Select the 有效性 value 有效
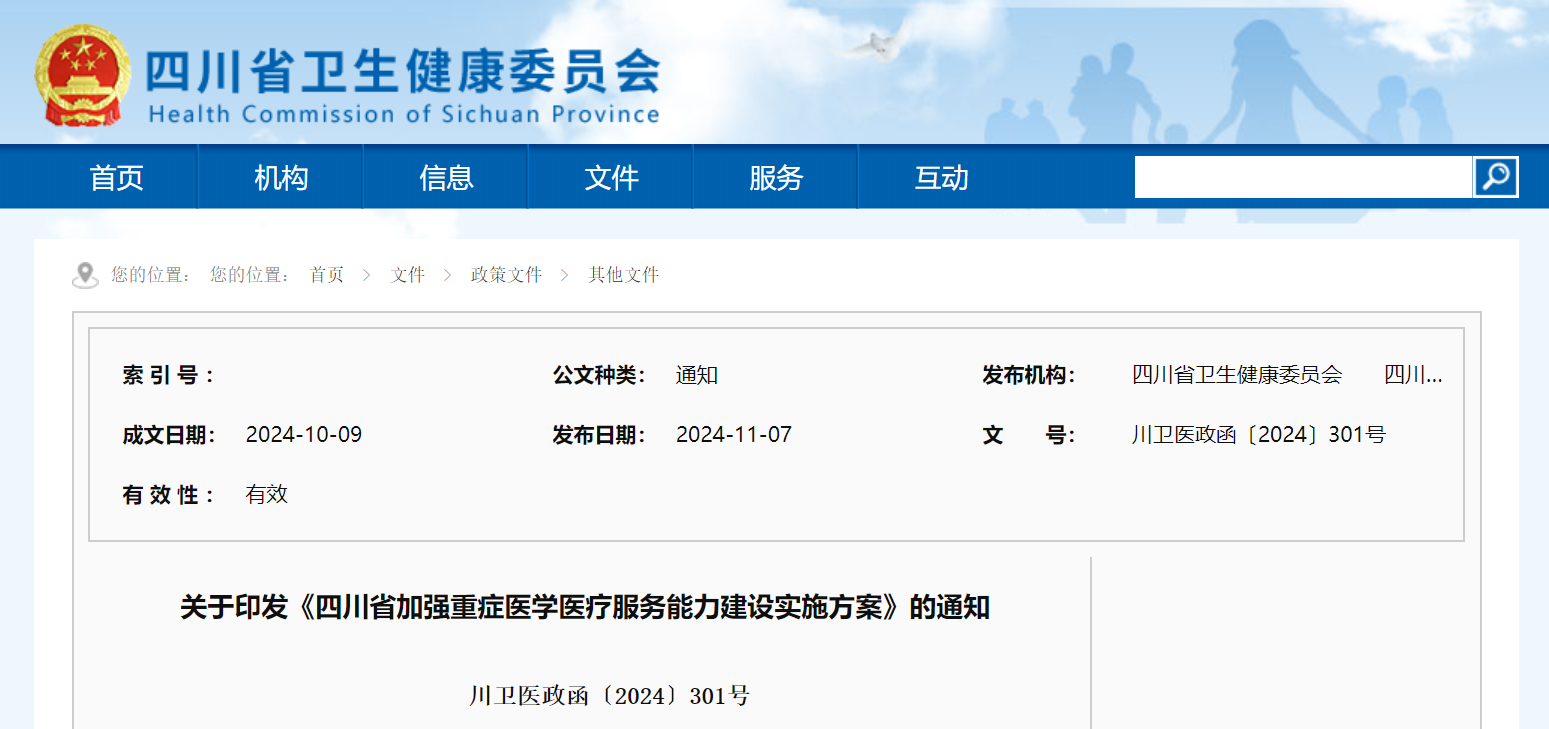This screenshot has width=1549, height=729. coord(267,494)
